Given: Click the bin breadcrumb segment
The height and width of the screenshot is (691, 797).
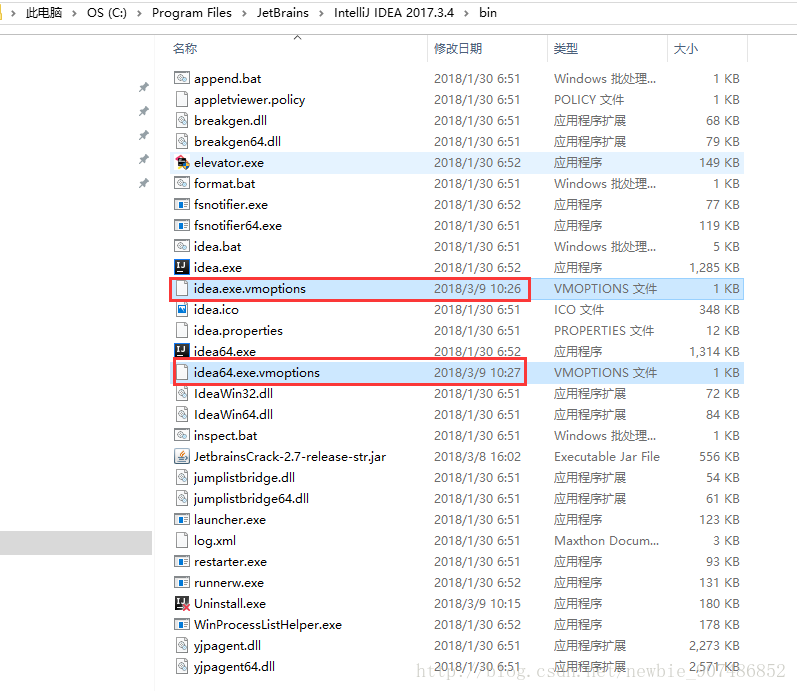Looking at the screenshot, I should pyautogui.click(x=488, y=13).
